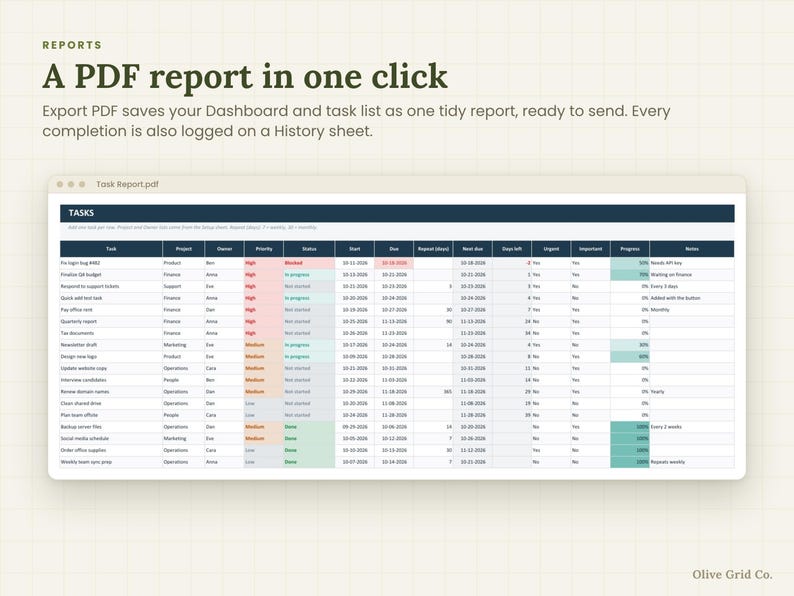794x596 pixels.
Task: Click the 'Yearly' note cell
Action: pyautogui.click(x=692, y=392)
